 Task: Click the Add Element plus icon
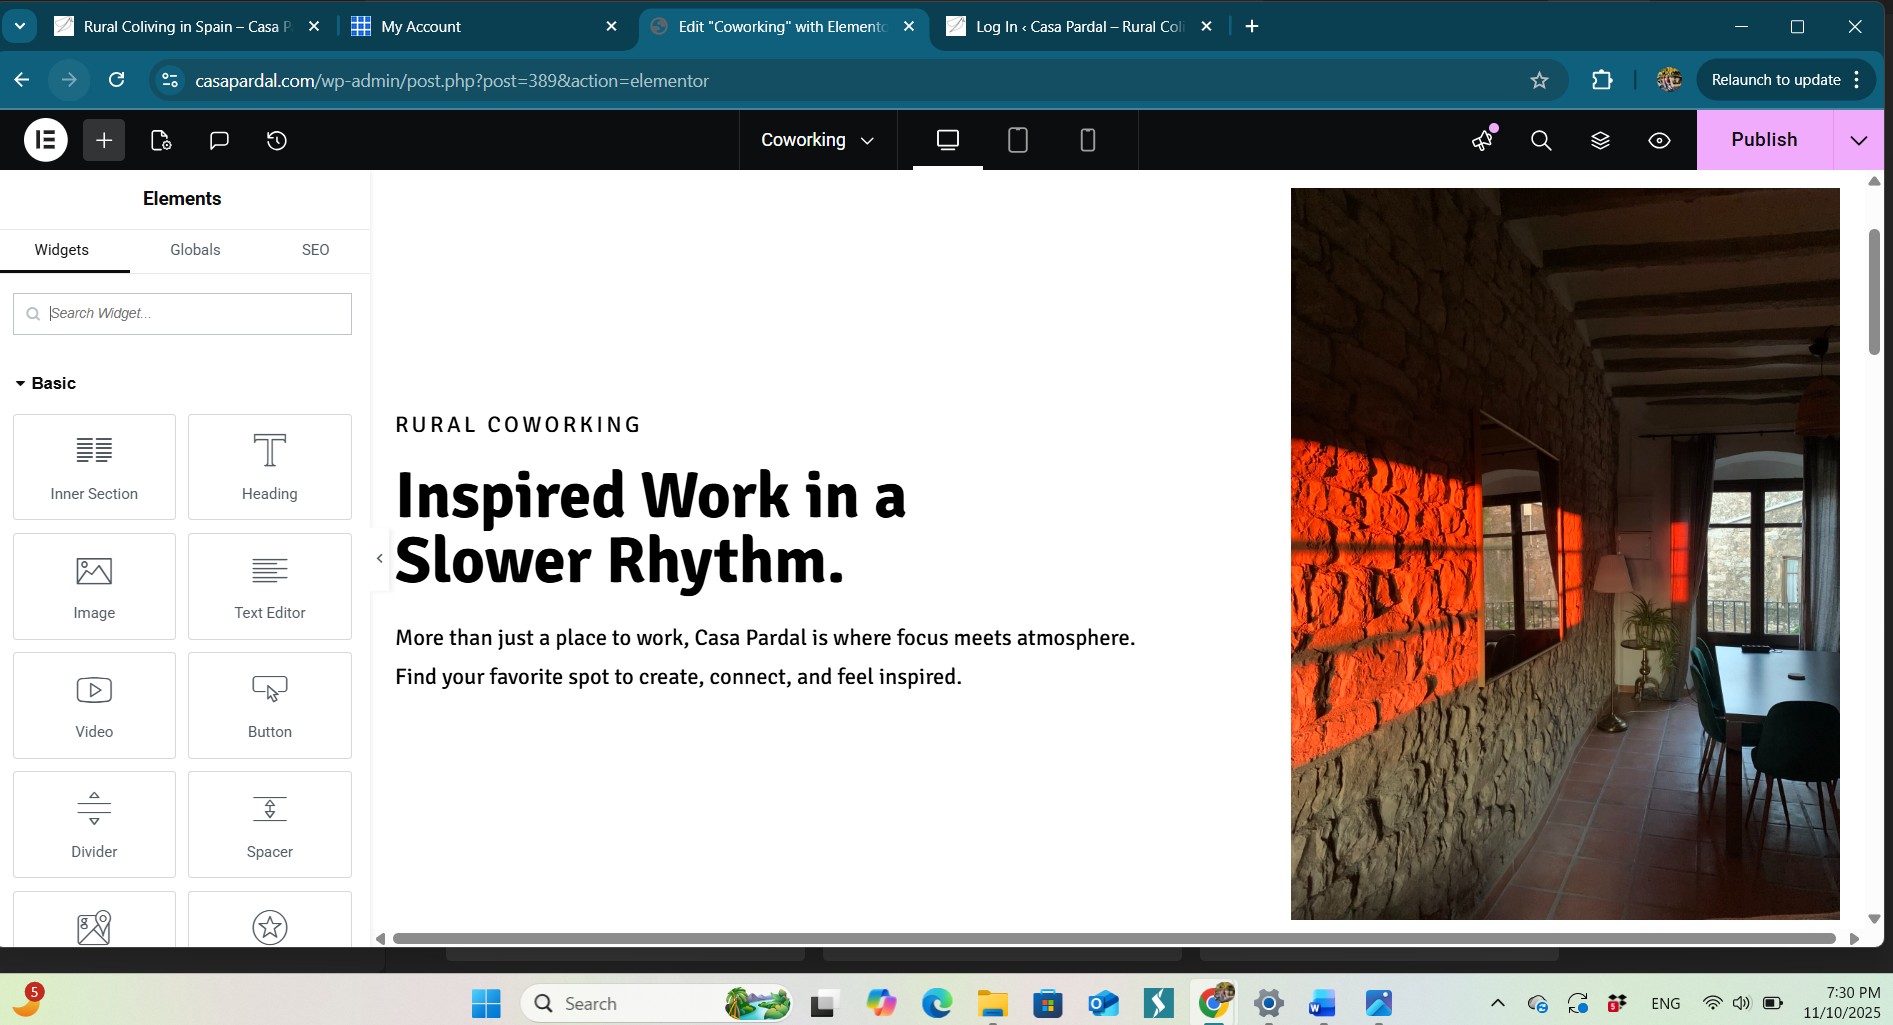click(104, 140)
